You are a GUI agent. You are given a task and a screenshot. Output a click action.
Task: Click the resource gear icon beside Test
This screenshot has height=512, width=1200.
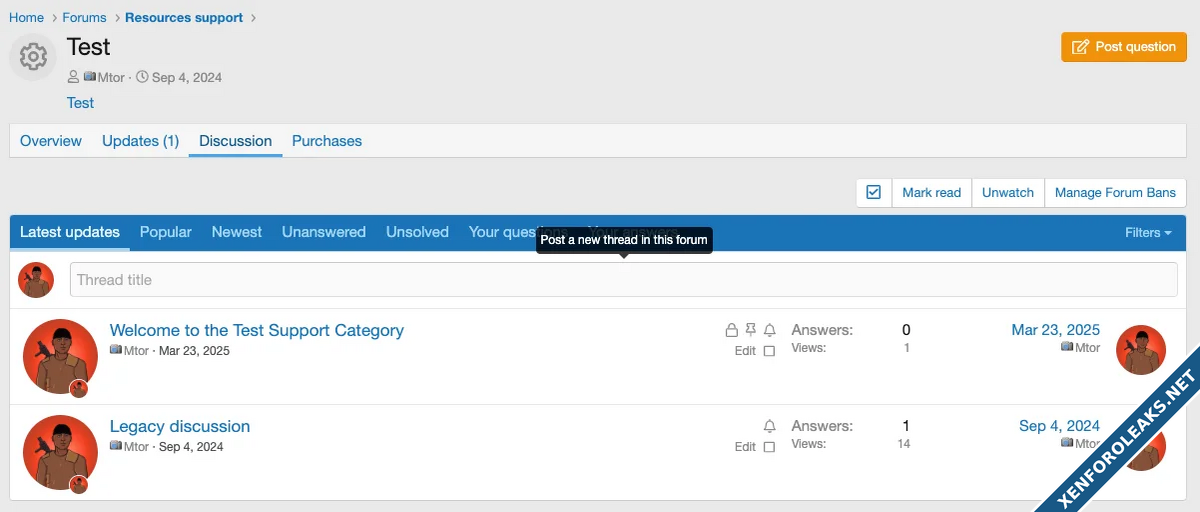point(33,57)
